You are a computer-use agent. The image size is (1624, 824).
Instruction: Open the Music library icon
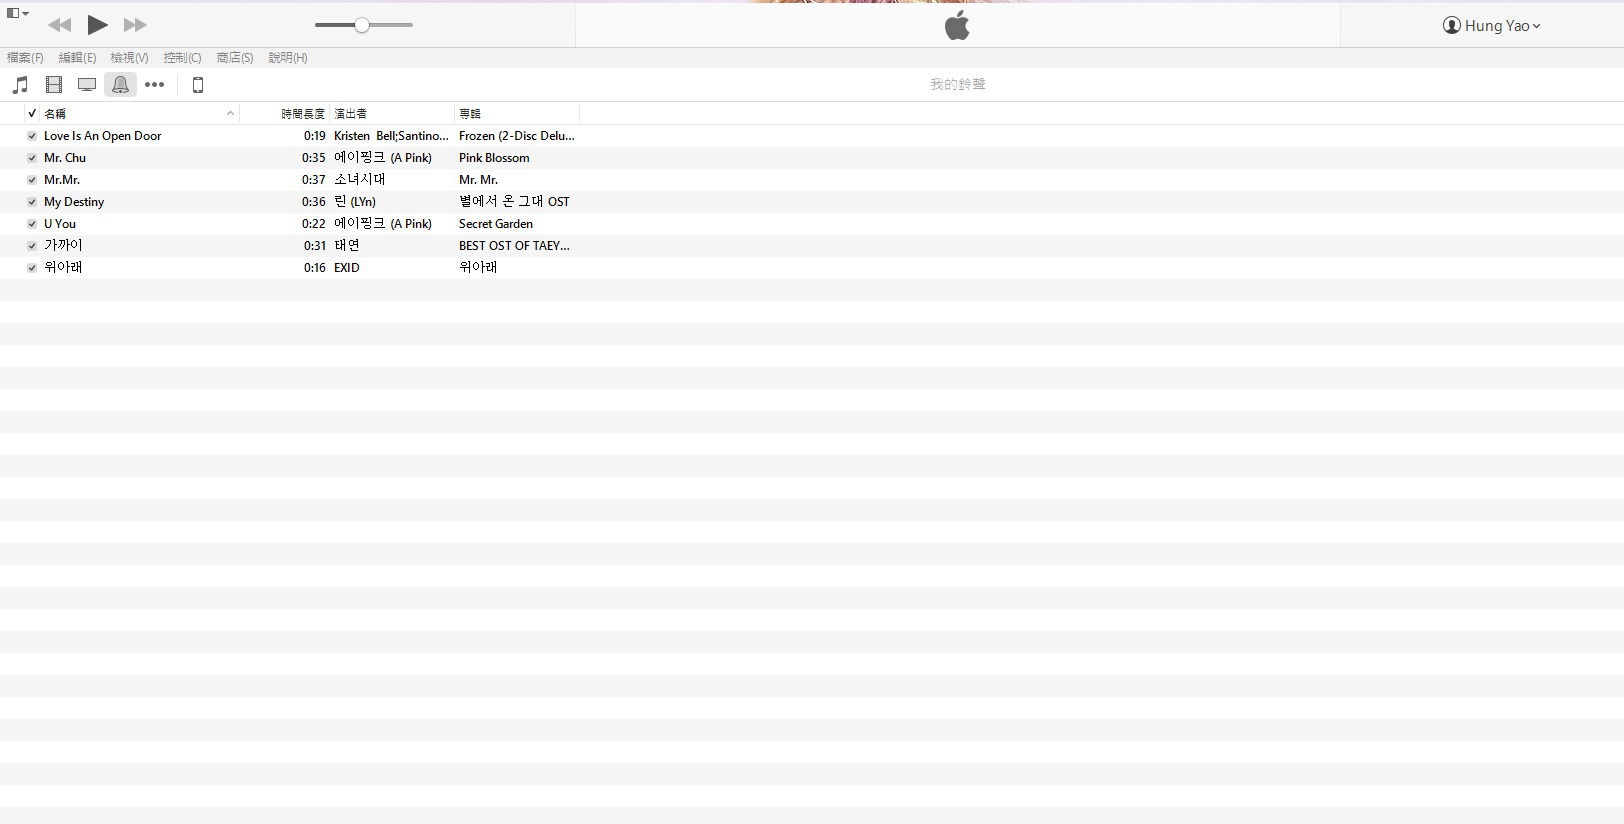[20, 85]
